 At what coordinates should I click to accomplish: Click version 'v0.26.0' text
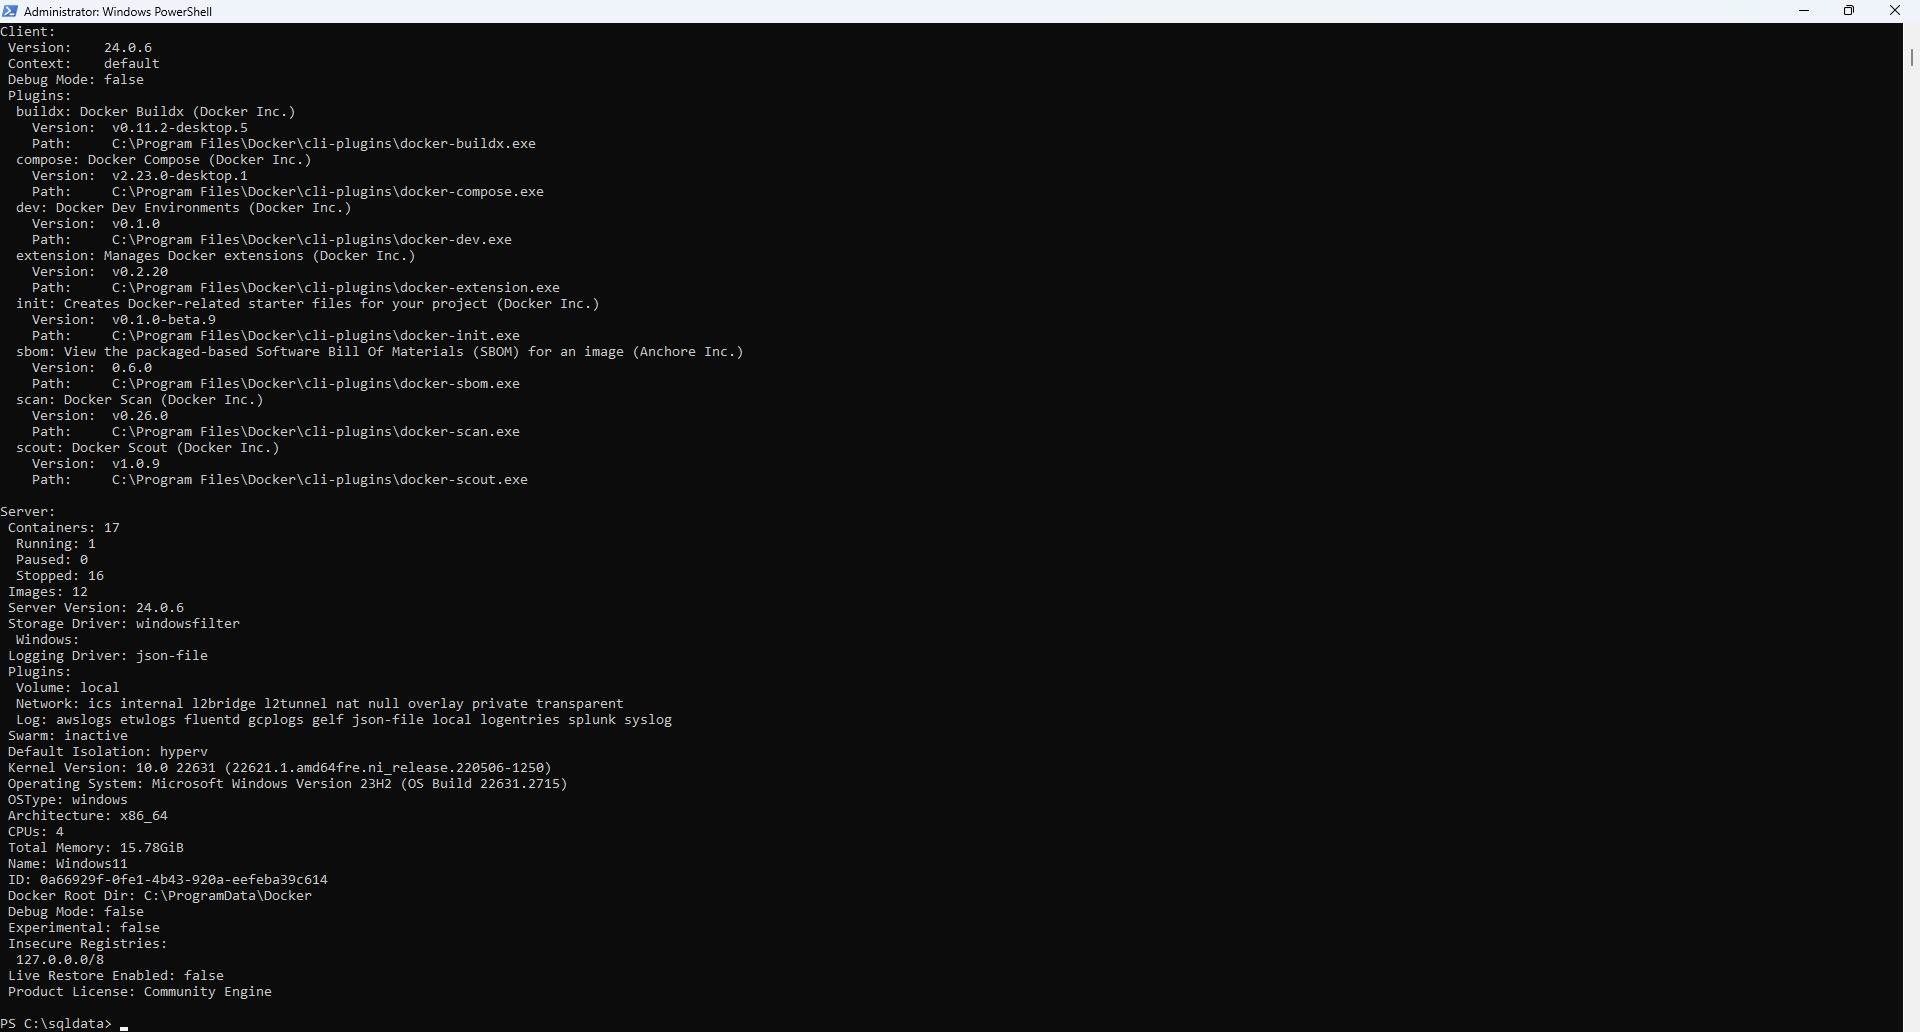[140, 416]
